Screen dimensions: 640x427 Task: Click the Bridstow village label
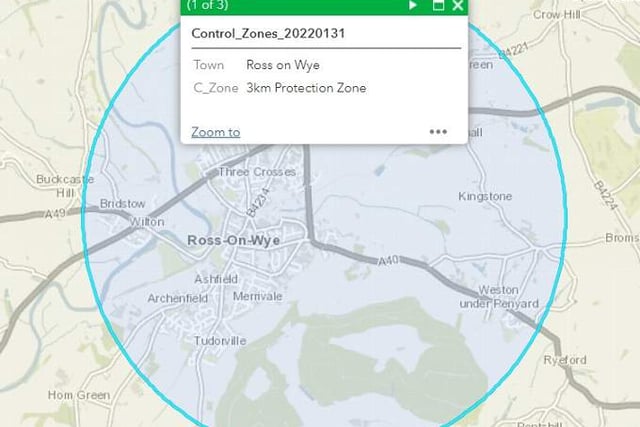pos(122,203)
